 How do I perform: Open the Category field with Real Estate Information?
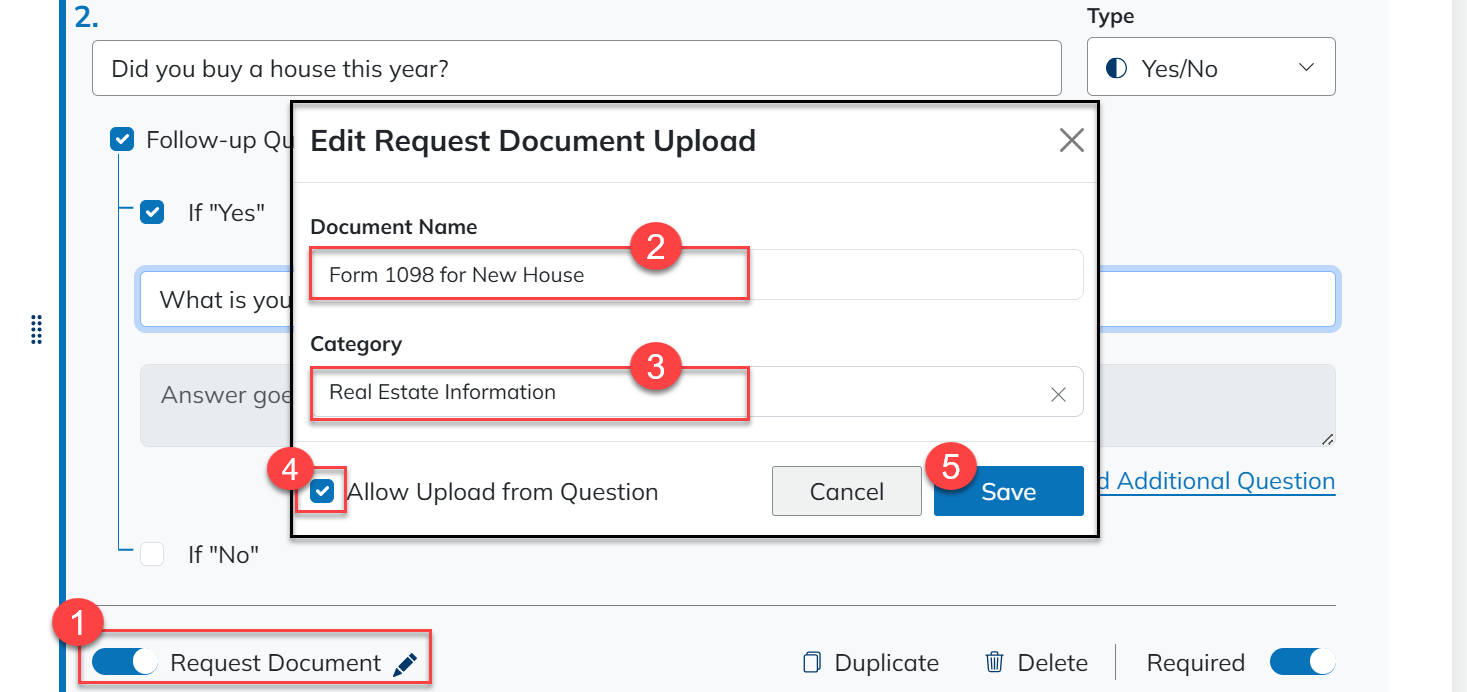point(680,393)
